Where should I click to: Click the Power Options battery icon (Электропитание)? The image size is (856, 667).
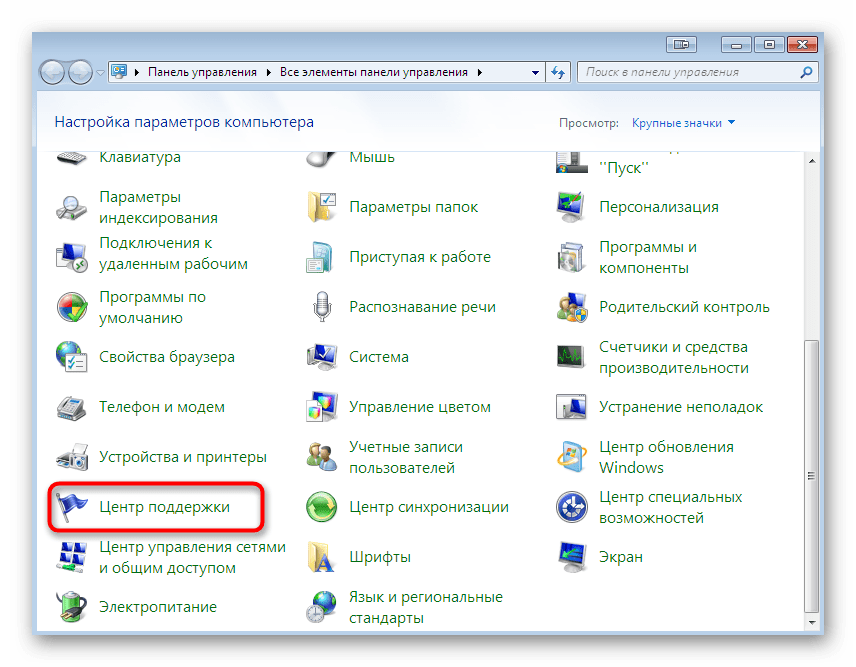click(x=72, y=607)
